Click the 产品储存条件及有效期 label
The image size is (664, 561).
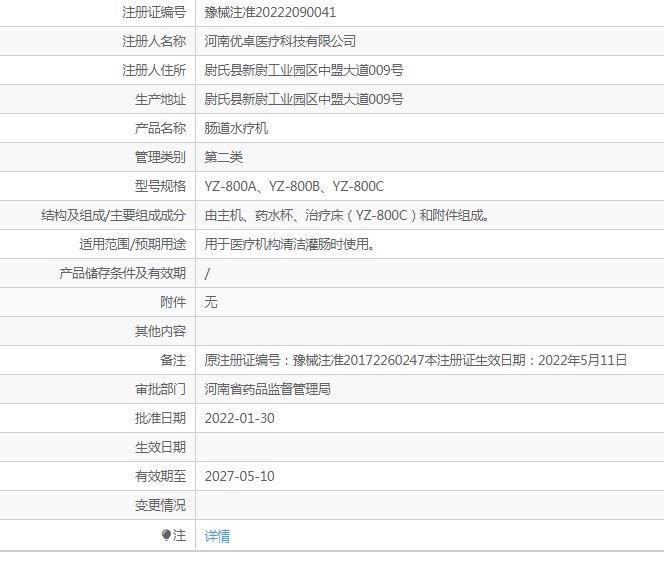coord(122,273)
